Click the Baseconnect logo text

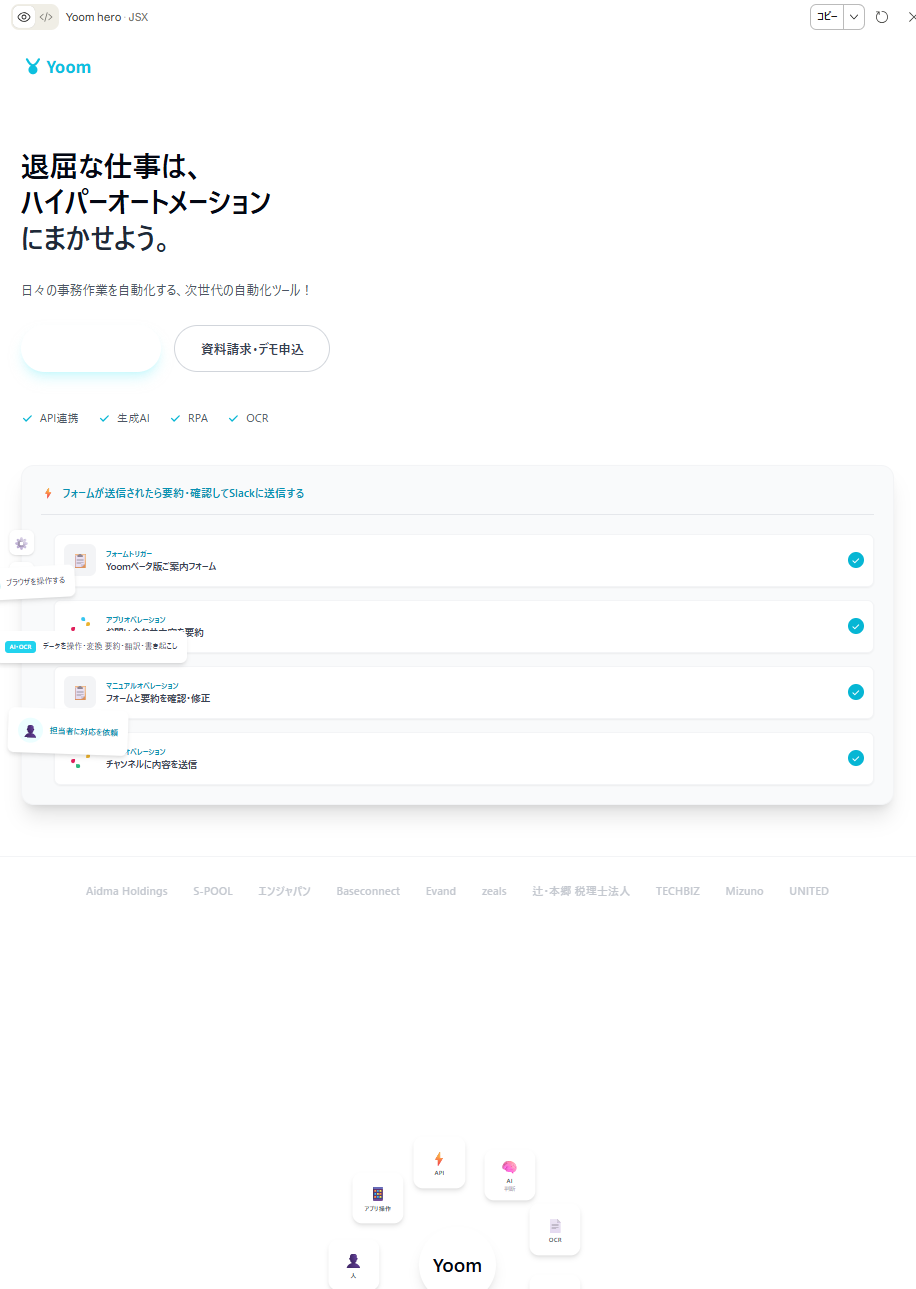pos(368,891)
